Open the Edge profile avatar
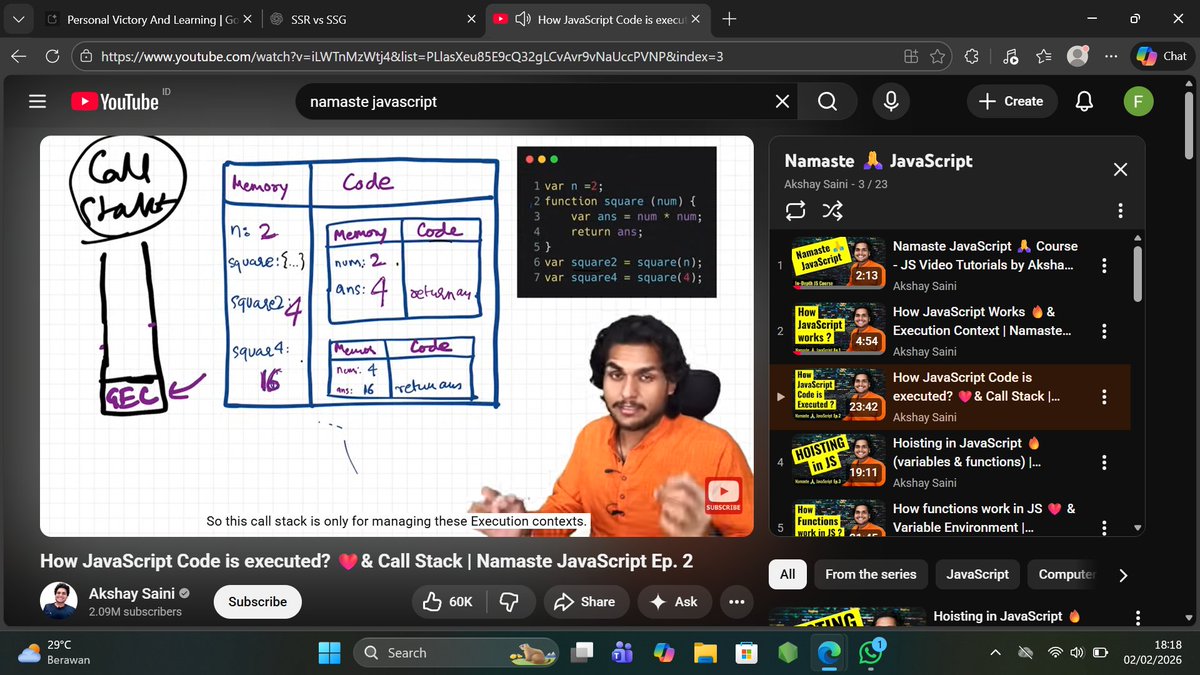This screenshot has height=675, width=1200. (x=1077, y=57)
